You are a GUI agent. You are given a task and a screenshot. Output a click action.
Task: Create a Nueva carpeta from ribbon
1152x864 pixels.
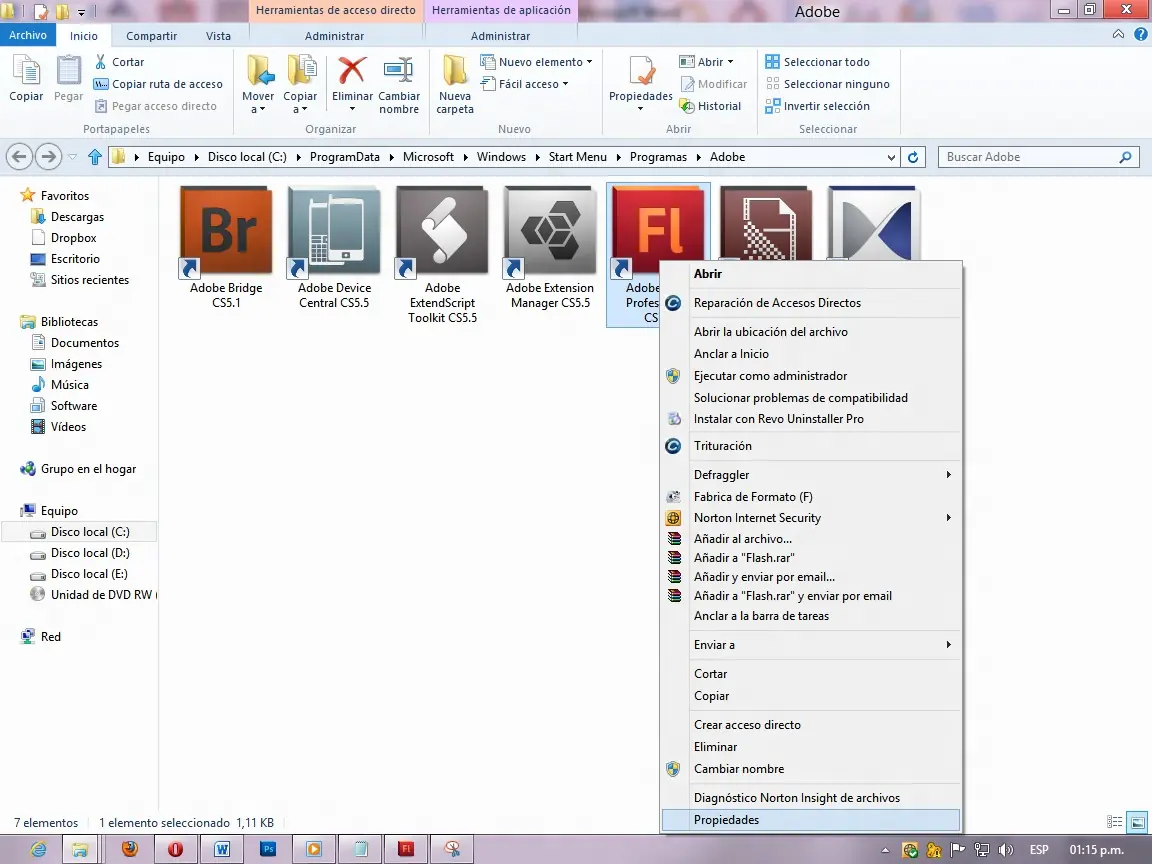point(455,85)
